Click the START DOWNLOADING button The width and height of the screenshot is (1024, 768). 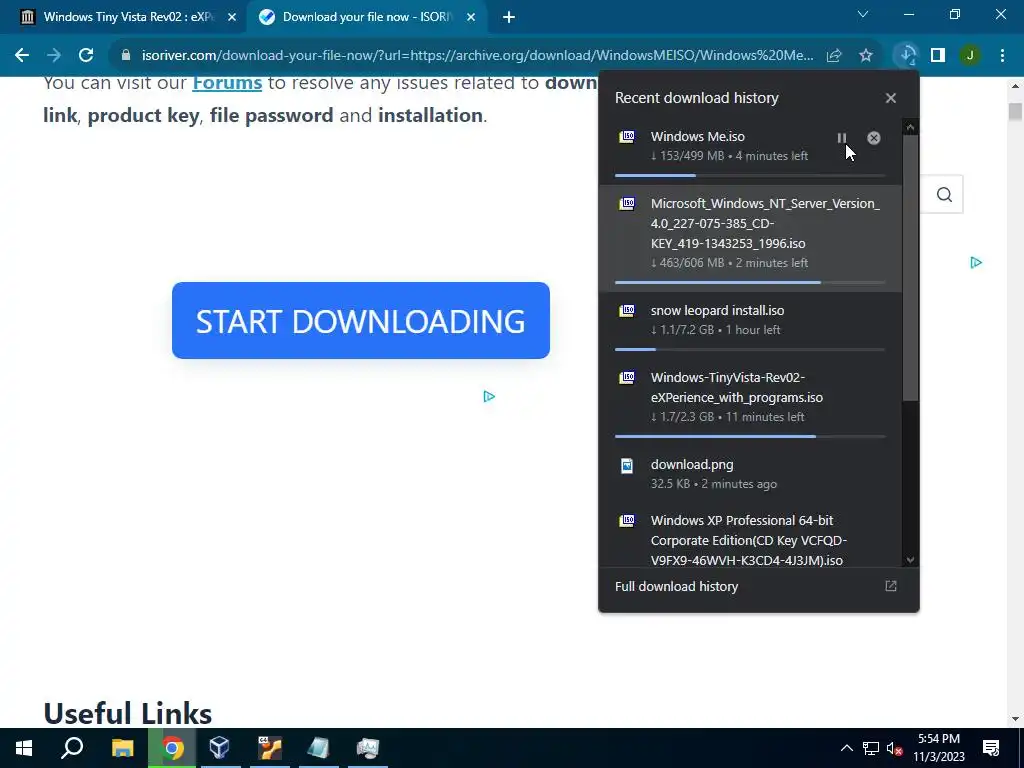[x=360, y=321]
